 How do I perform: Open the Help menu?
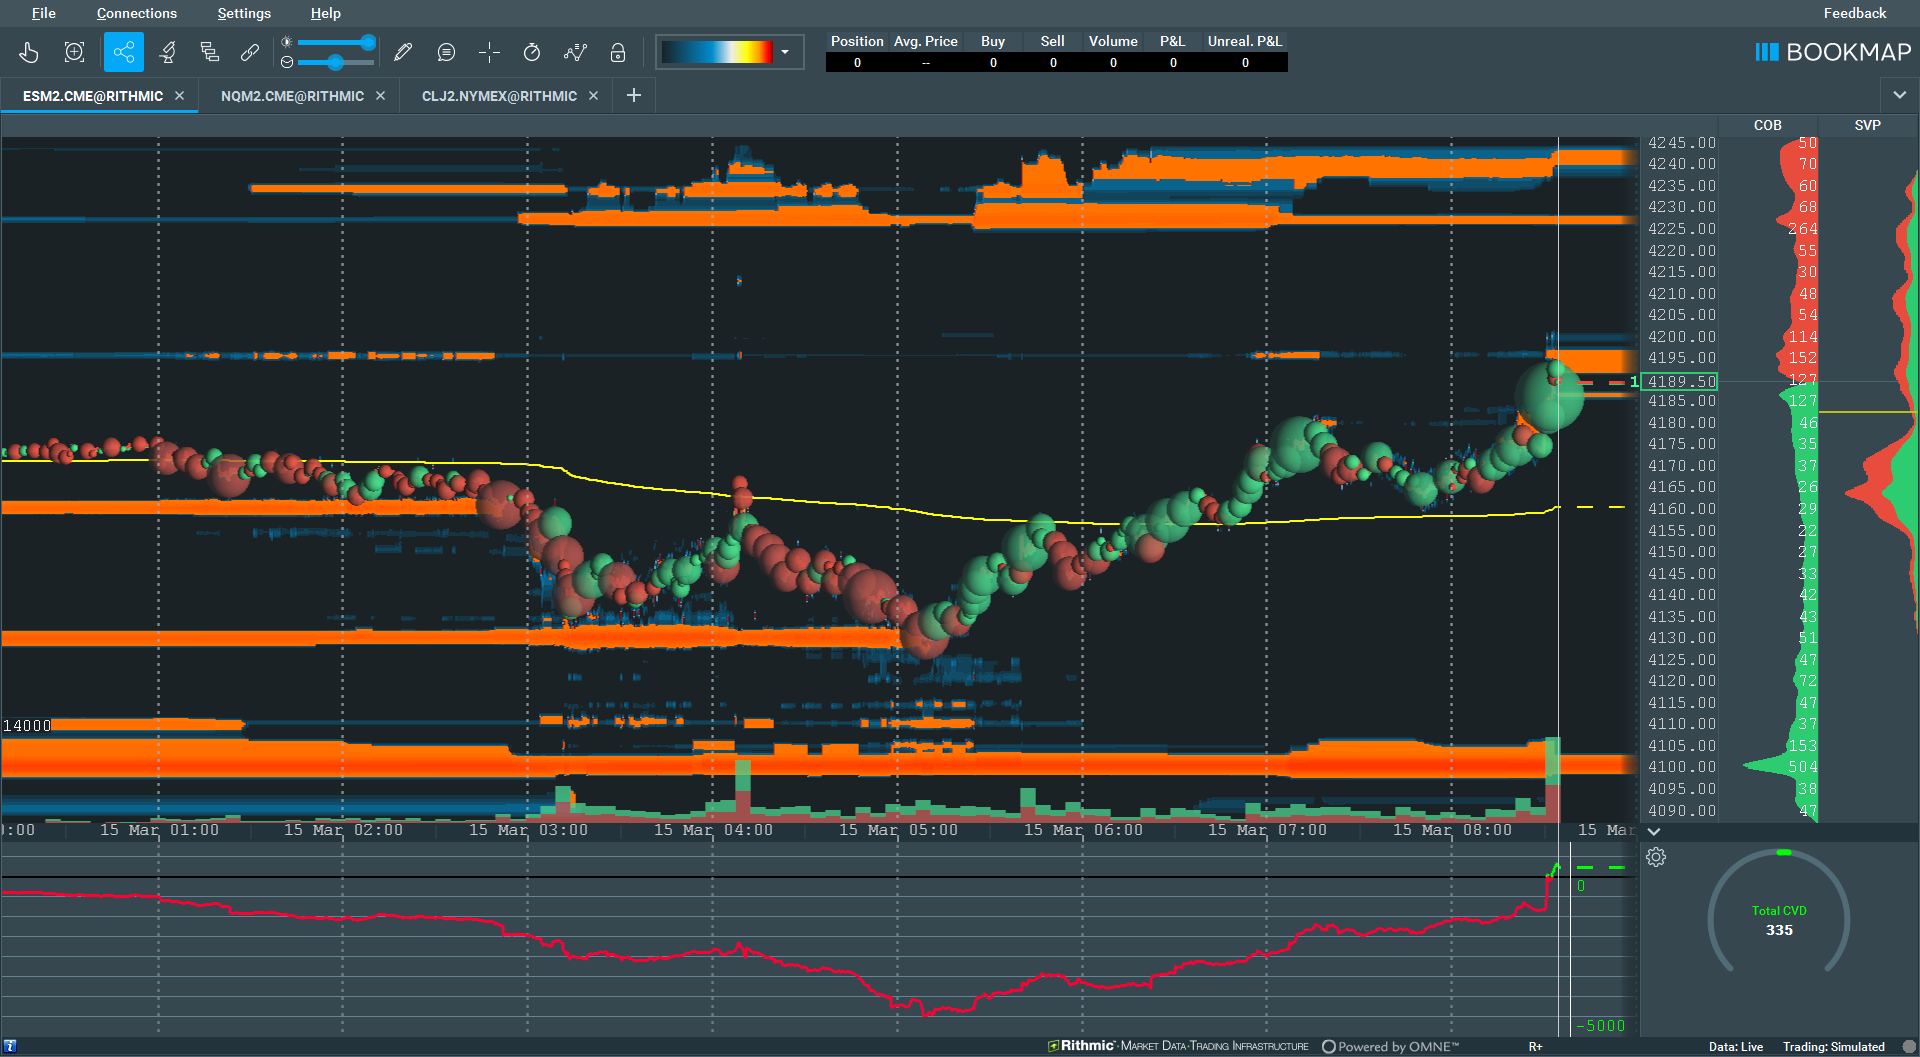pyautogui.click(x=325, y=13)
